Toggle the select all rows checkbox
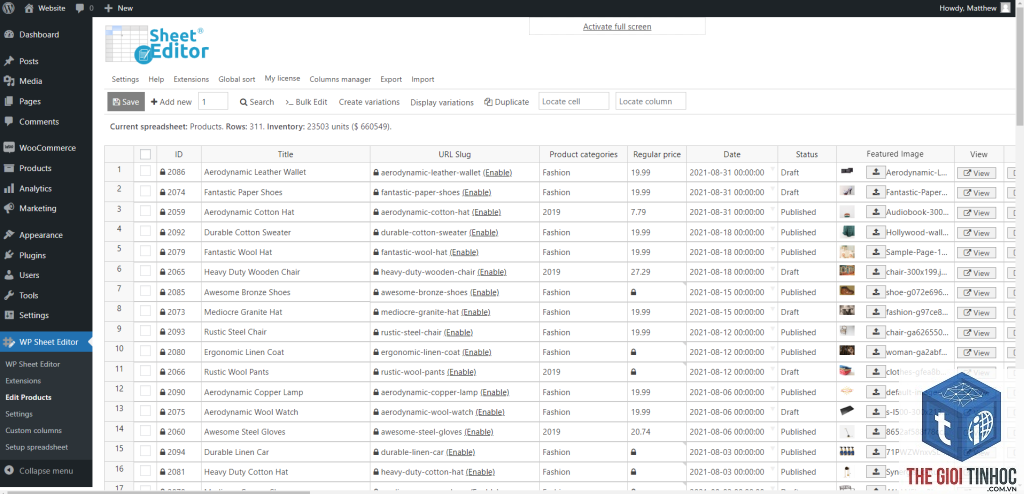 coord(145,154)
